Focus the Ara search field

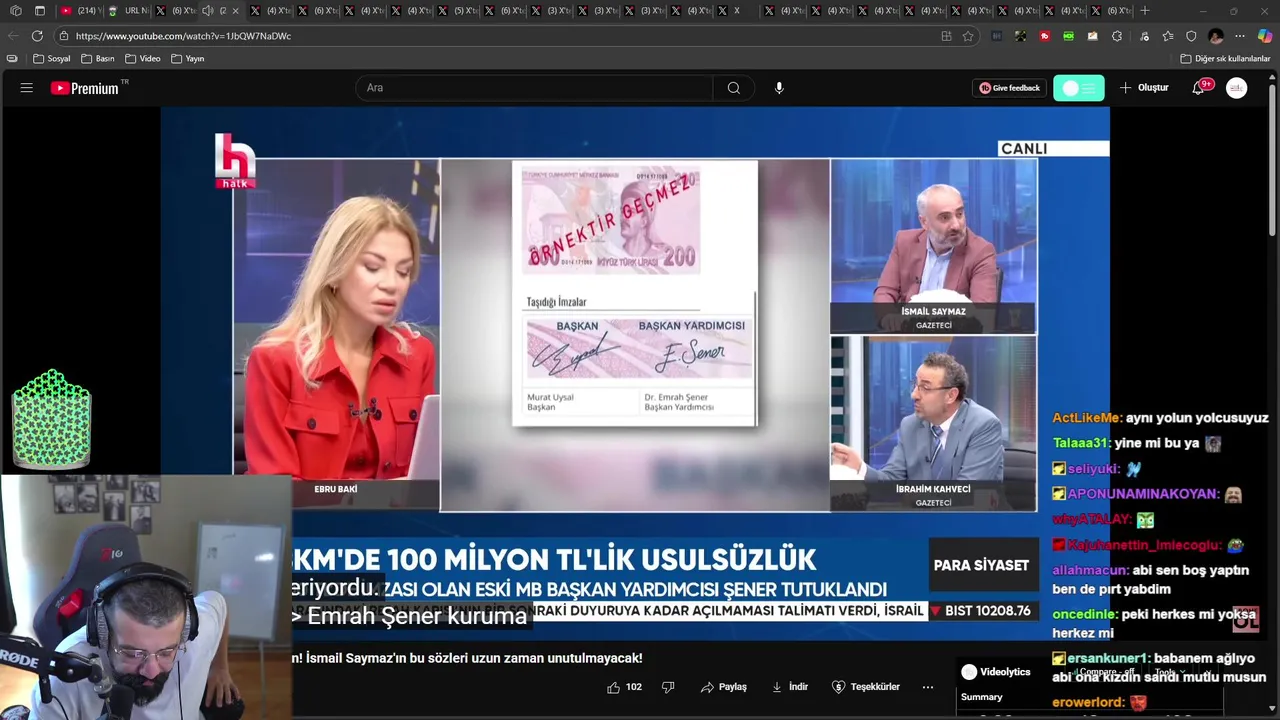(535, 88)
